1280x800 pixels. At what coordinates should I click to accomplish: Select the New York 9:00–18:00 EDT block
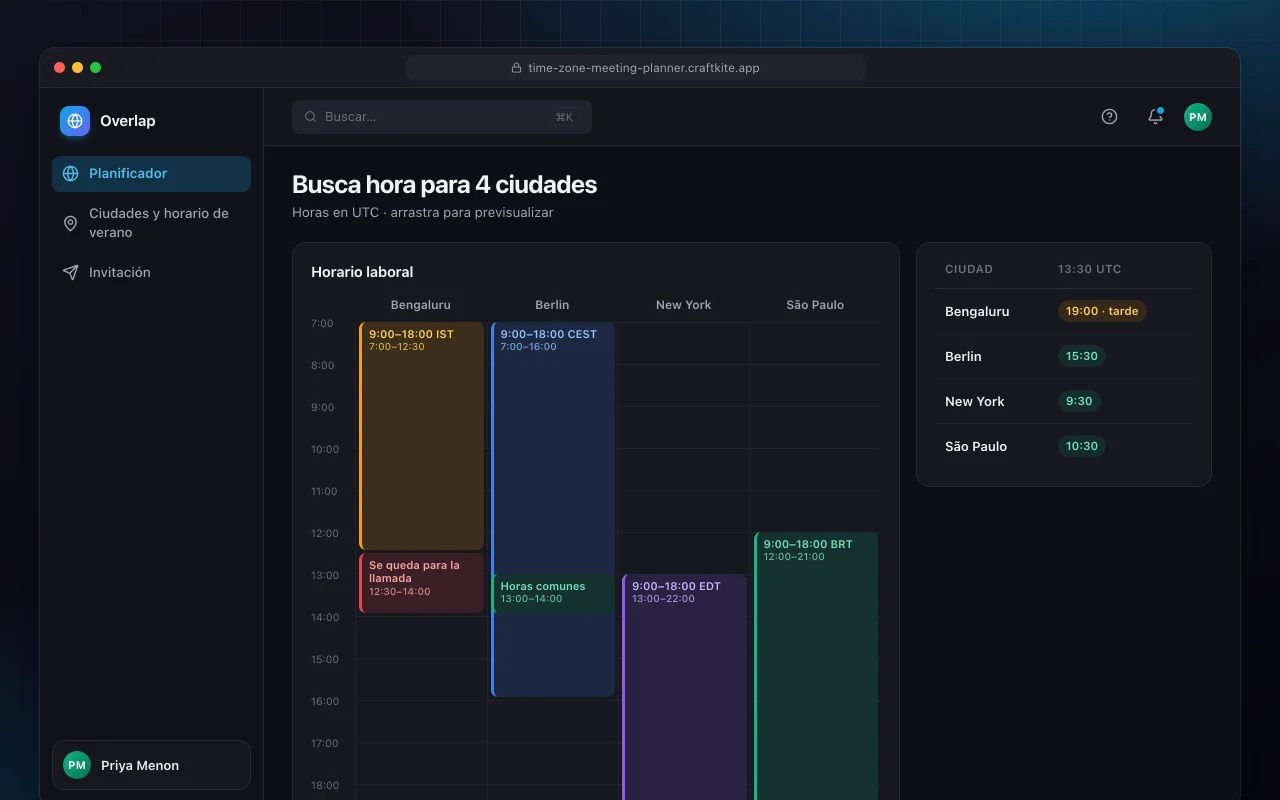[685, 687]
